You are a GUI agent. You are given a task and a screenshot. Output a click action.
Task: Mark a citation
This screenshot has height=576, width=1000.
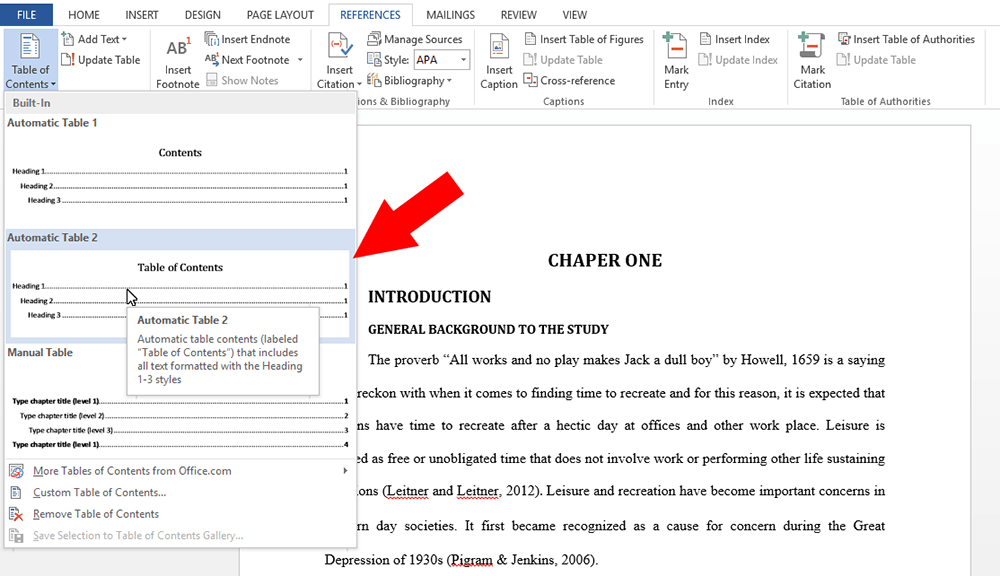[812, 60]
